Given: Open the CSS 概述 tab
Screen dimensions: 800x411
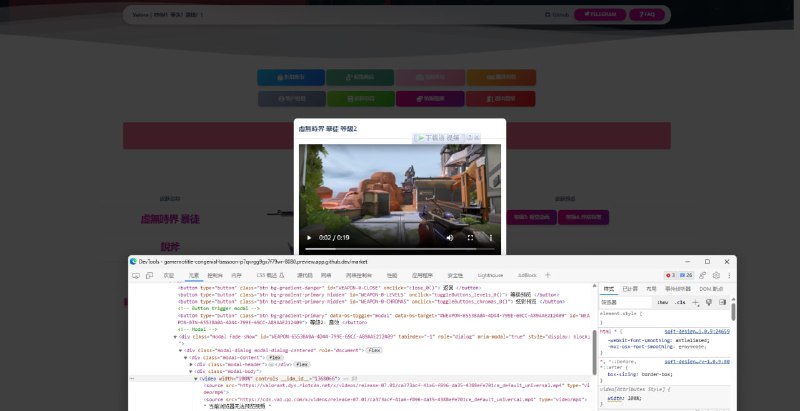Looking at the screenshot, I should pyautogui.click(x=270, y=275).
